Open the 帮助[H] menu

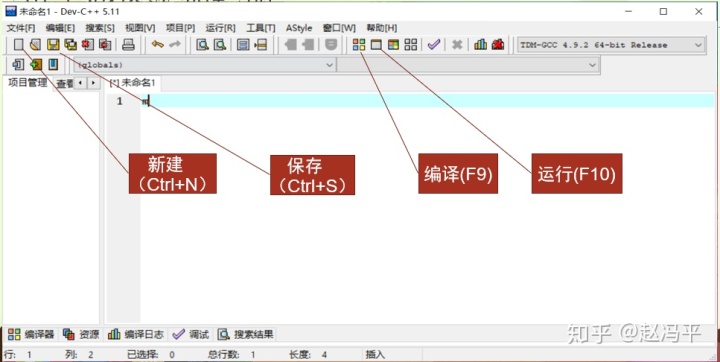coord(382,28)
